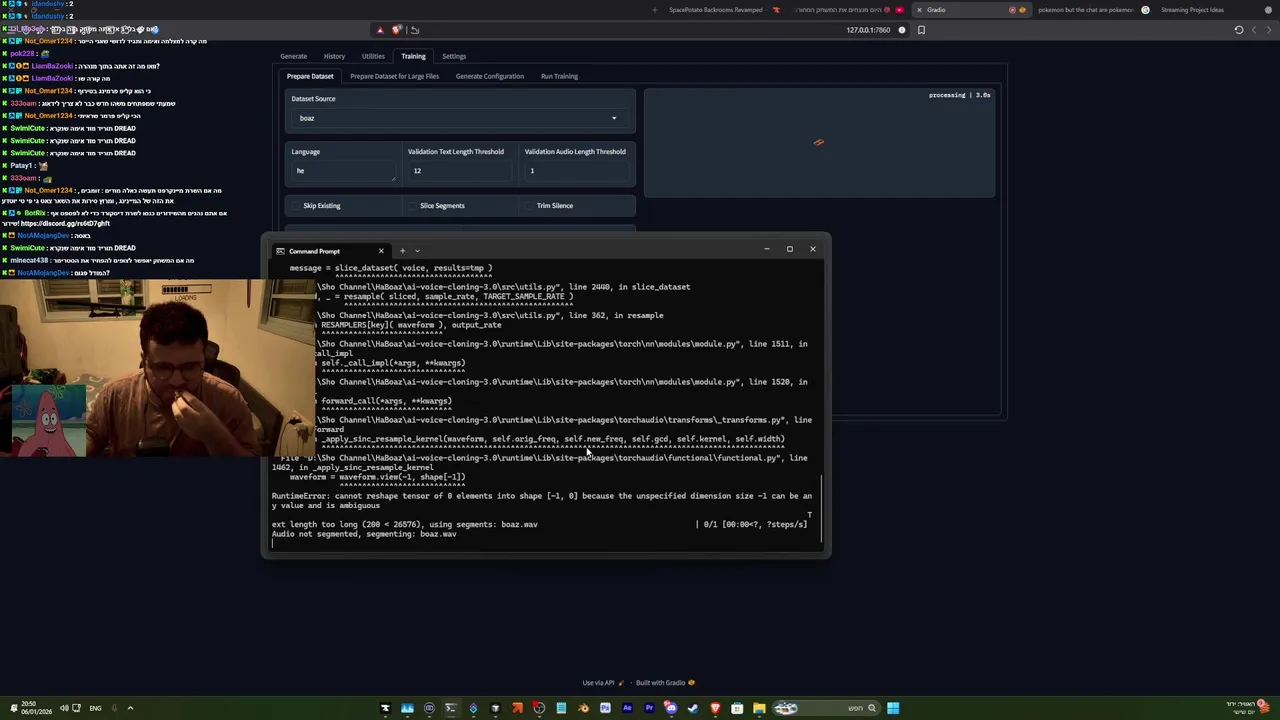This screenshot has width=1280, height=720.
Task: Enable the Trim Silence checkbox
Action: coord(528,206)
